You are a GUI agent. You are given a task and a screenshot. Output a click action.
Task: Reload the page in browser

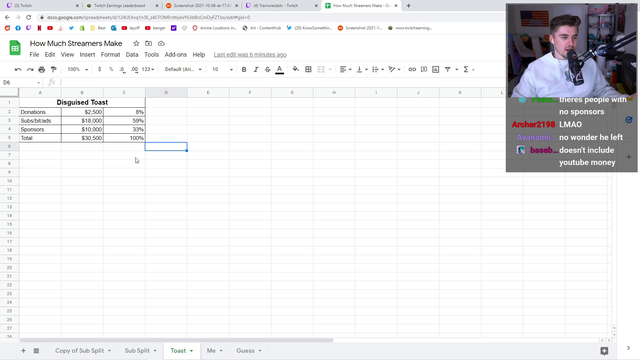click(x=29, y=17)
